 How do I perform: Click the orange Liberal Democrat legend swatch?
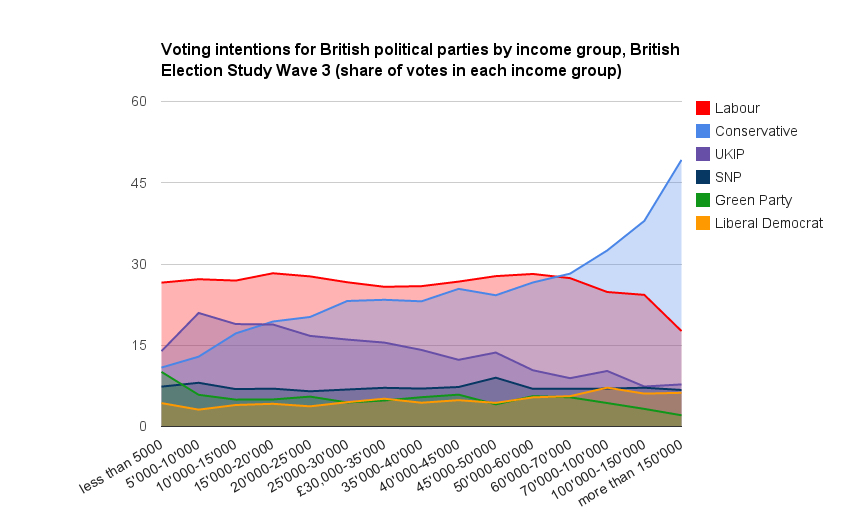click(x=703, y=223)
